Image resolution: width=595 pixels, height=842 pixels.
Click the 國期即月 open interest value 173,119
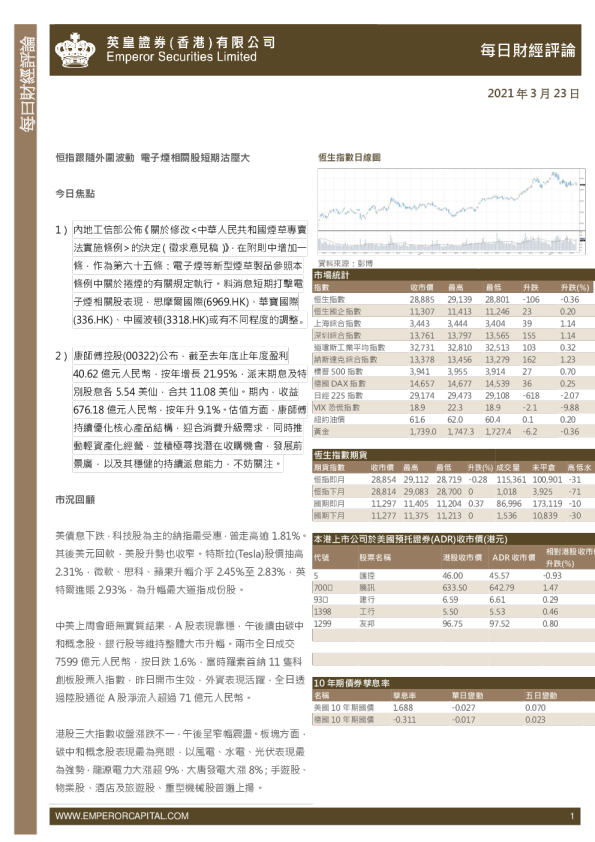[x=547, y=504]
